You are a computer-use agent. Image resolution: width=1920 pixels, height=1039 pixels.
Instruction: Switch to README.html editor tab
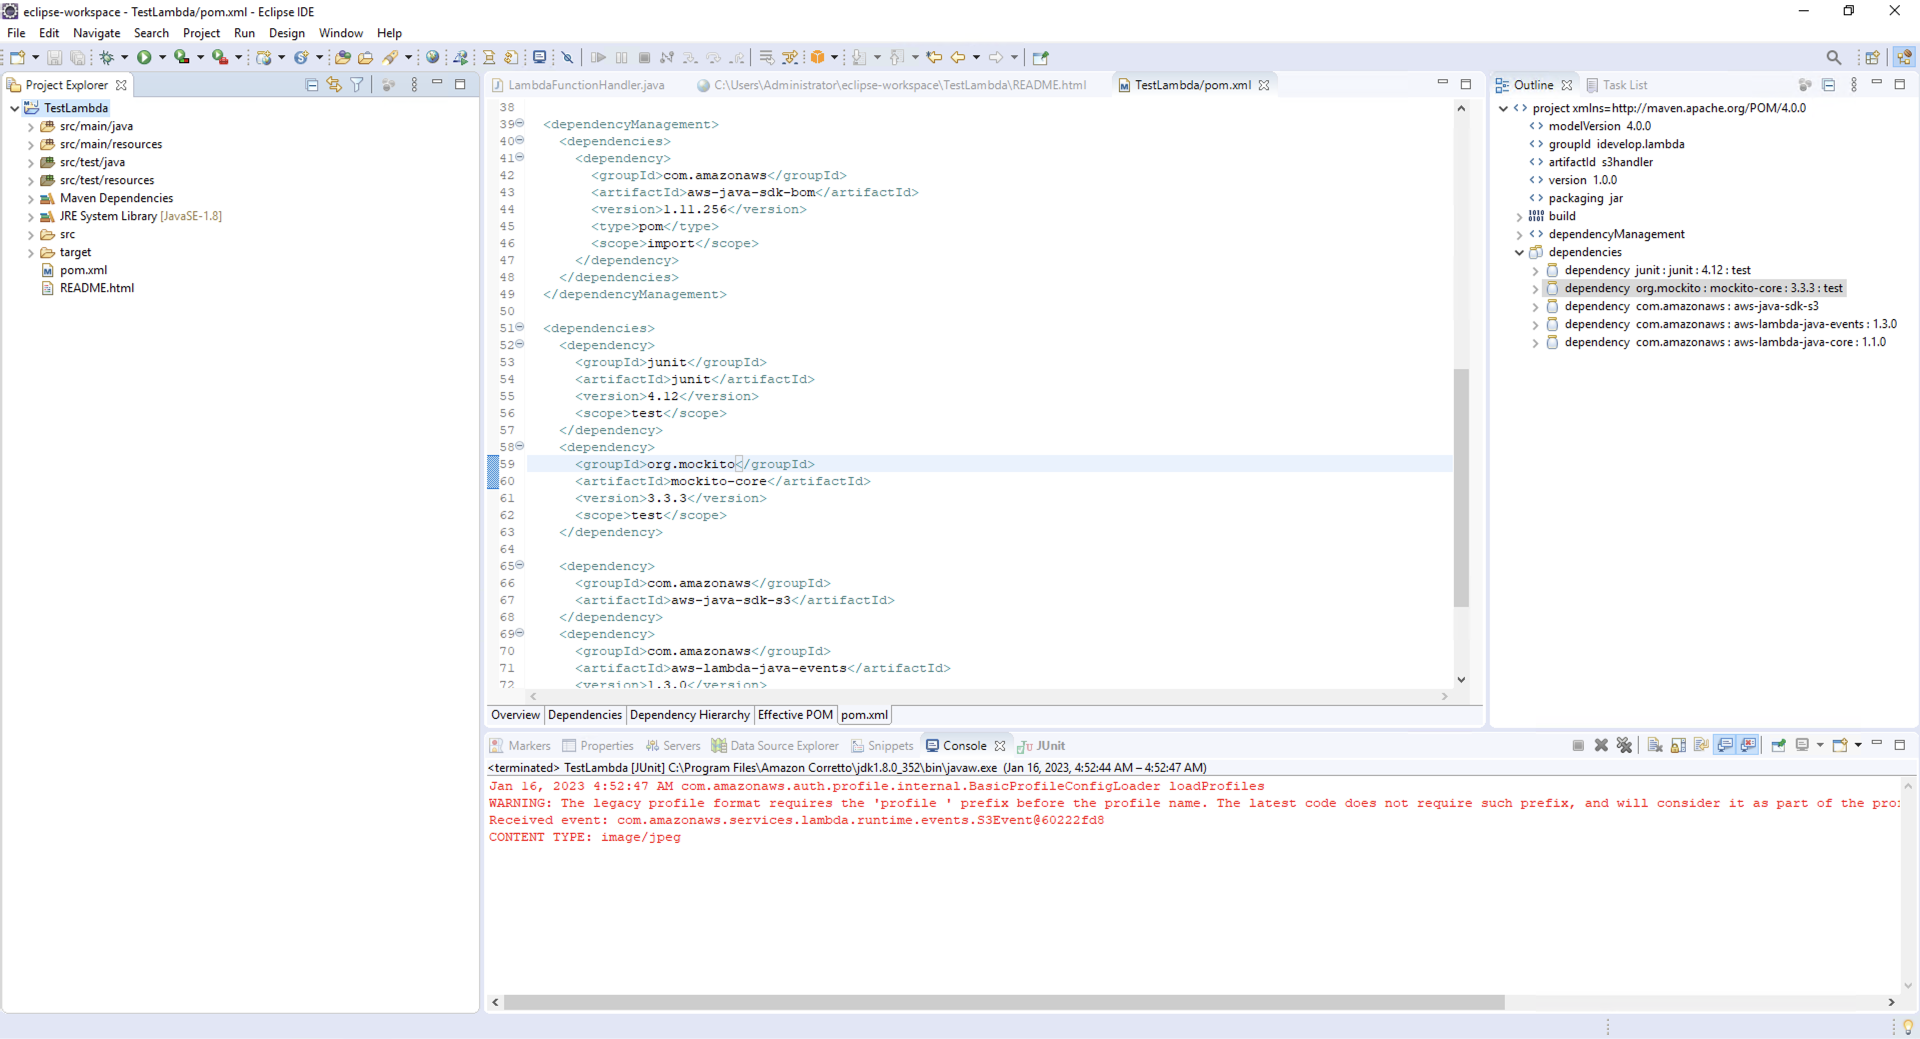point(900,85)
